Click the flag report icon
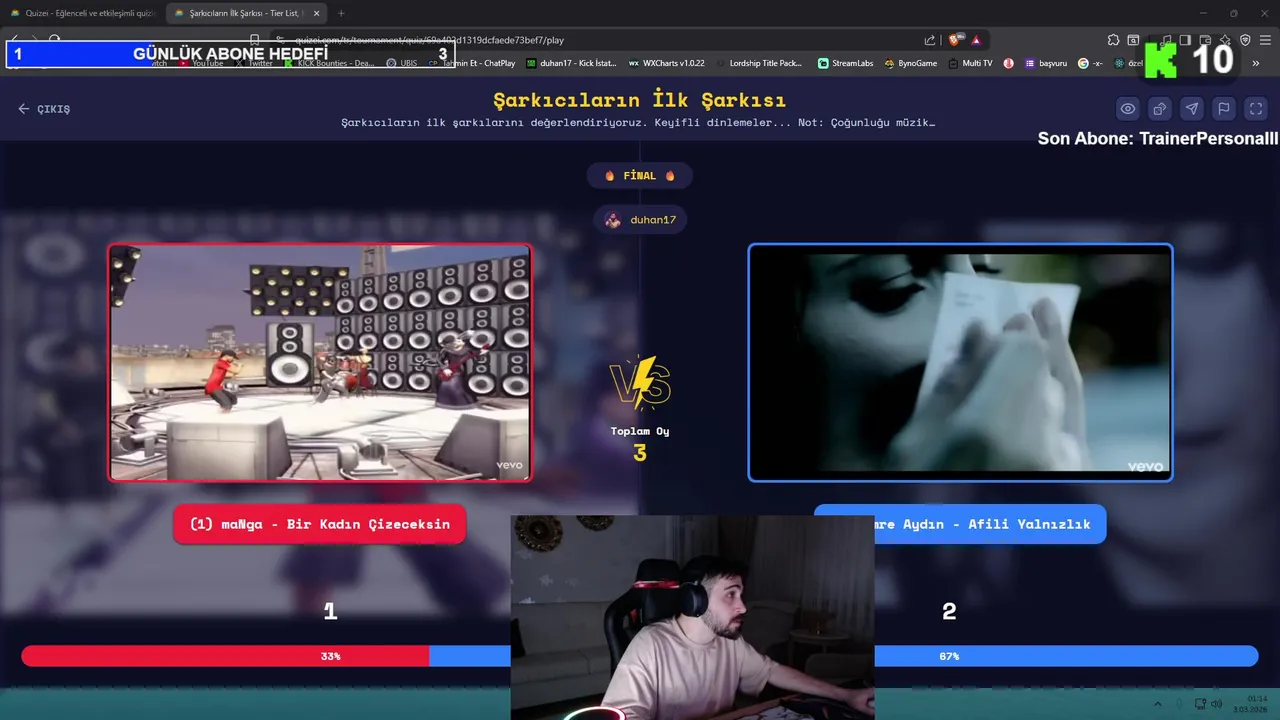The width and height of the screenshot is (1280, 720). click(1224, 109)
